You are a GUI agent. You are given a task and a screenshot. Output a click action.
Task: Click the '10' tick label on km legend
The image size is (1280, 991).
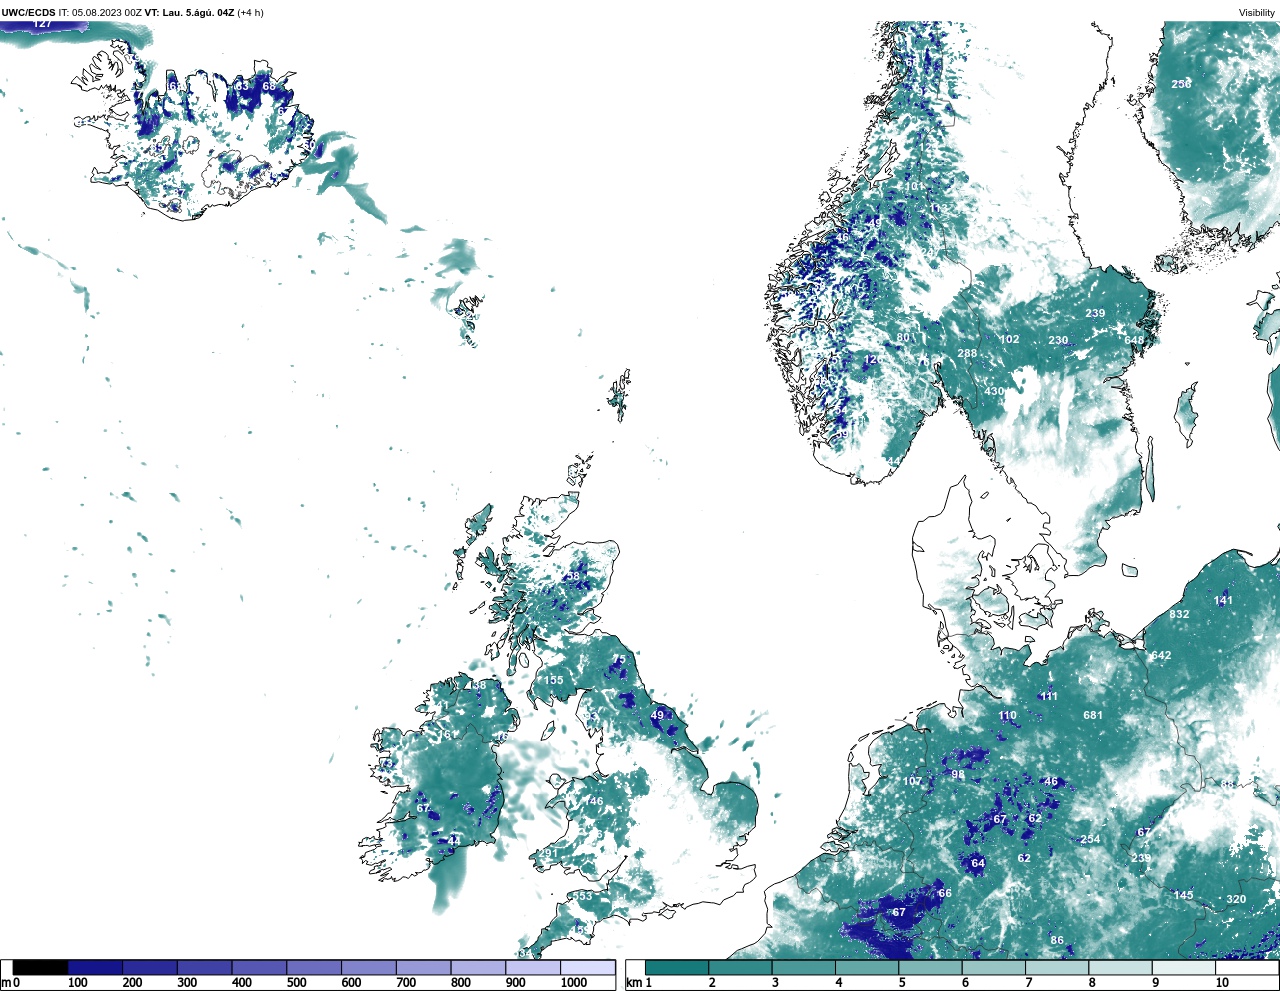tap(1222, 983)
